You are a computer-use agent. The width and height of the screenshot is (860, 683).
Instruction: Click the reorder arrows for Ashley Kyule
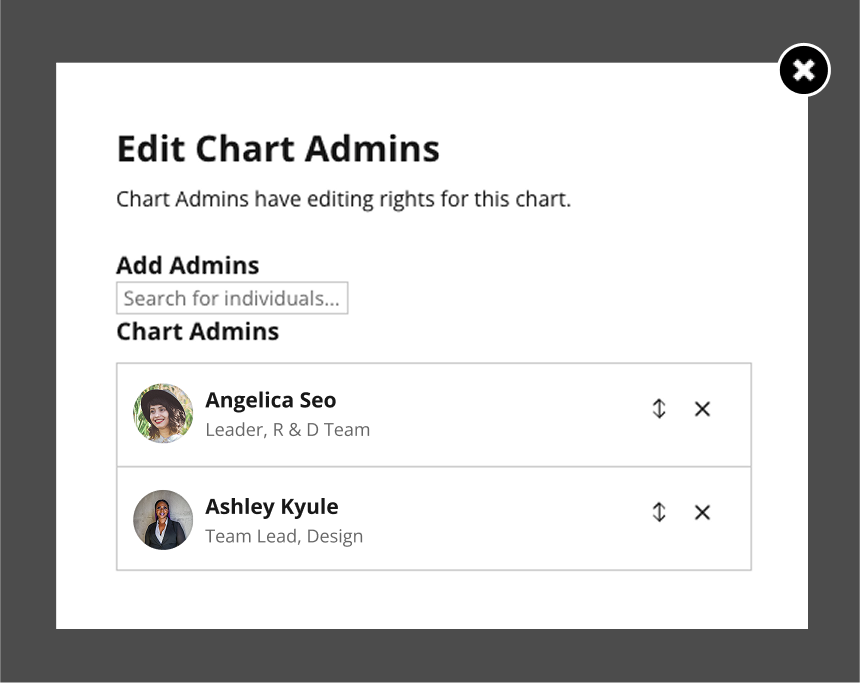pyautogui.click(x=659, y=512)
